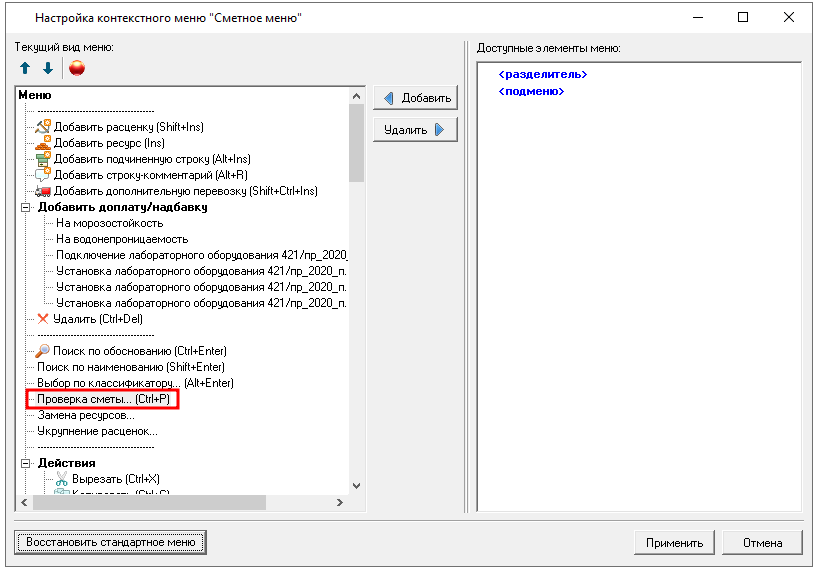Screen dimensions: 821x571
Task: Click the tree scrollbar down arrow
Action: pyautogui.click(x=357, y=485)
